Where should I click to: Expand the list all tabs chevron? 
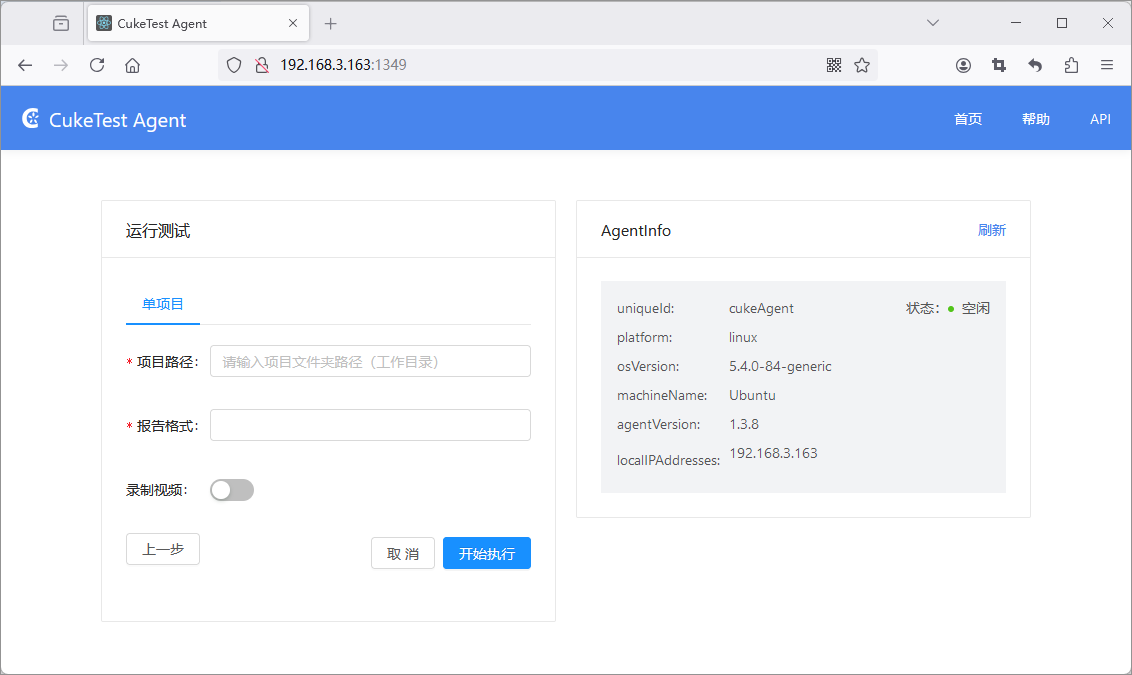coord(933,23)
